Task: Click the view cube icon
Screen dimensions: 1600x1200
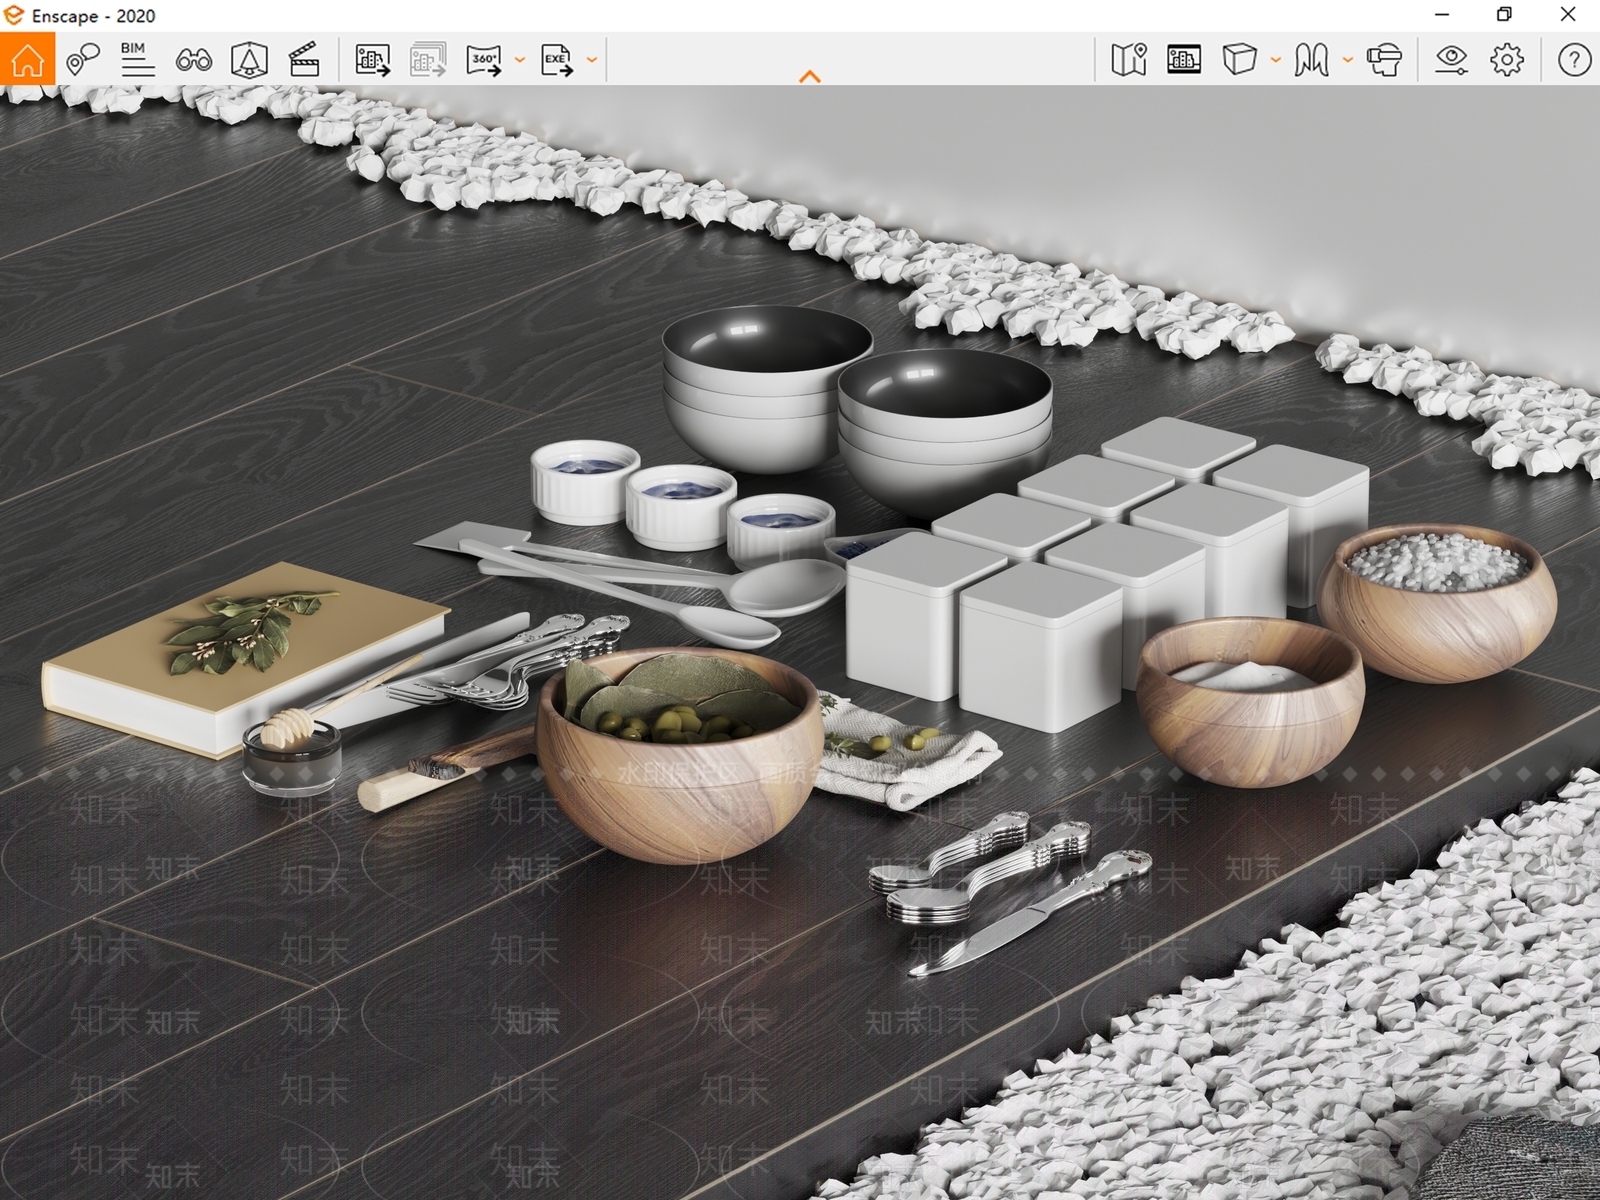Action: coord(1239,60)
